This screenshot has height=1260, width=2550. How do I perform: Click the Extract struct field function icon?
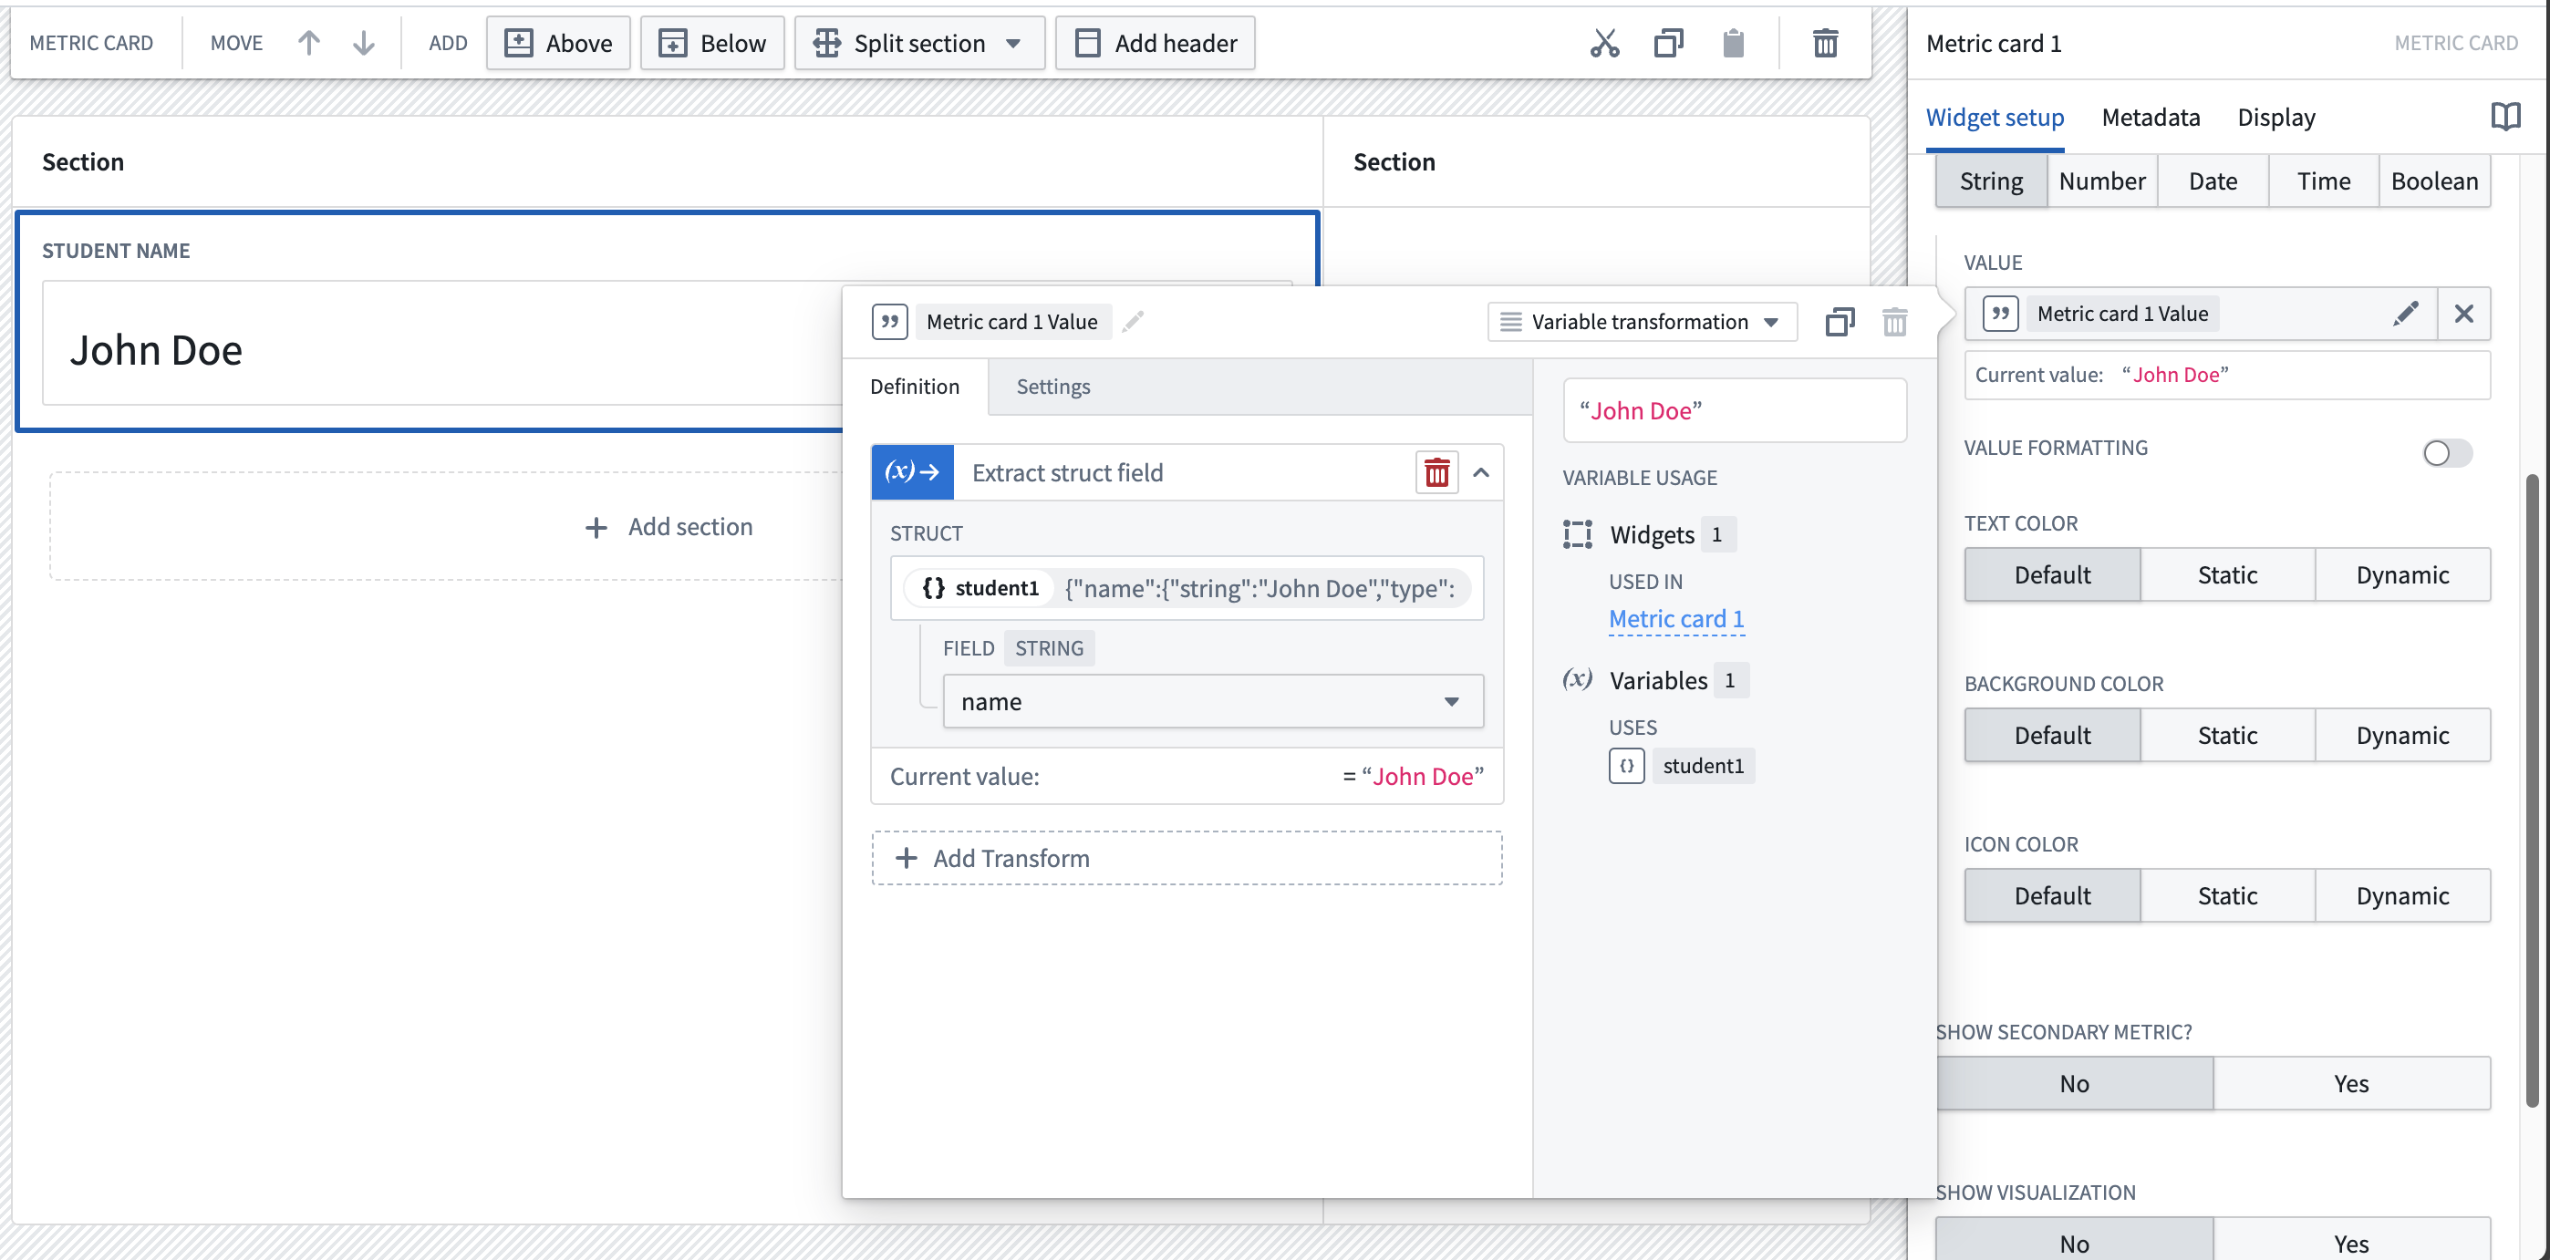pos(912,472)
